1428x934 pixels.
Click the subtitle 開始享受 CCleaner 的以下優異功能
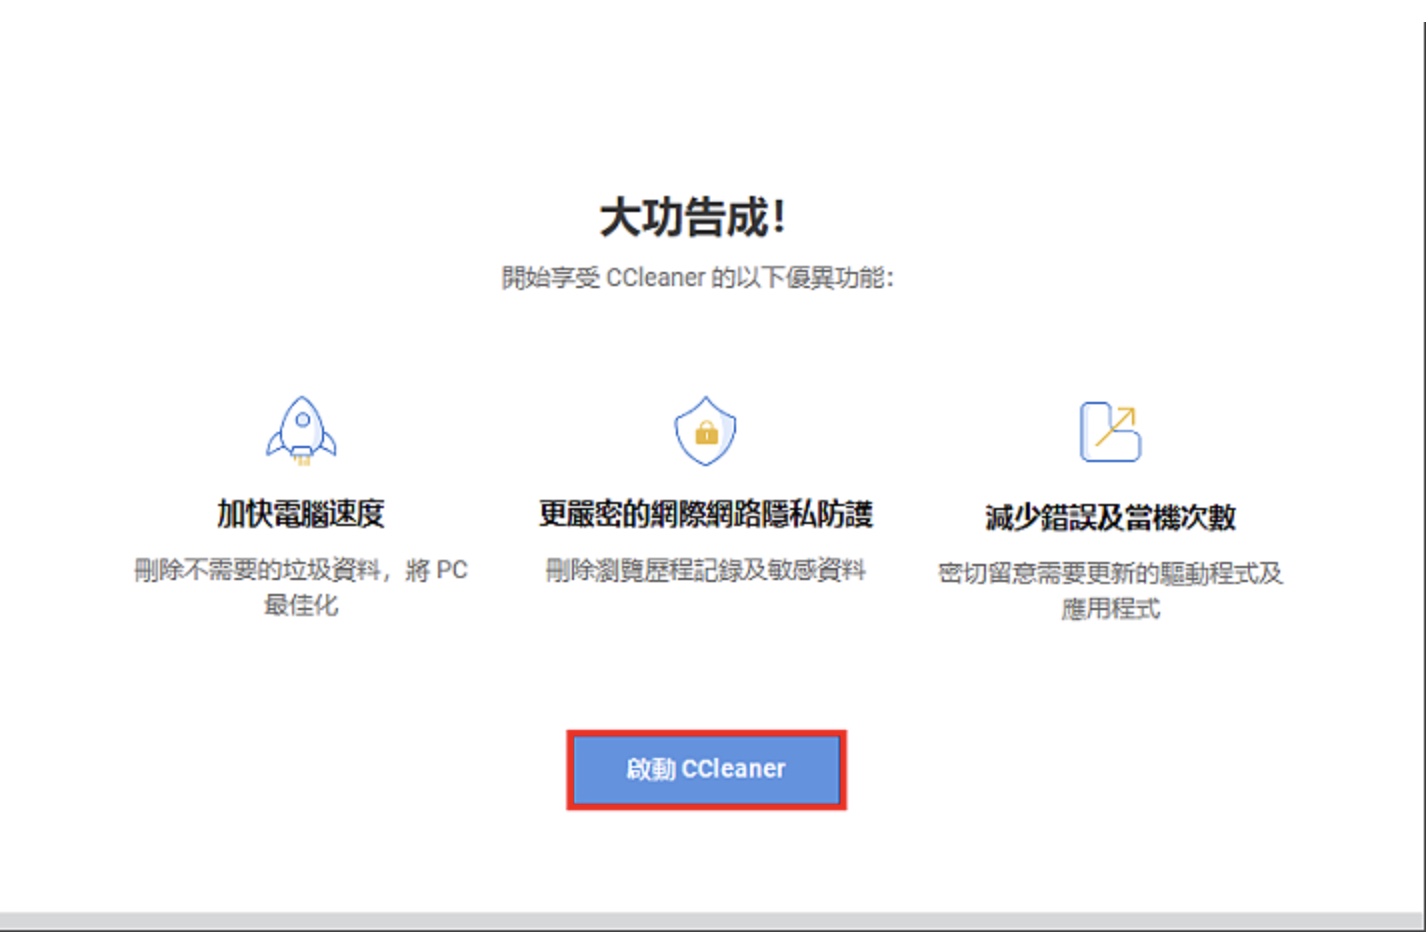[x=697, y=277]
